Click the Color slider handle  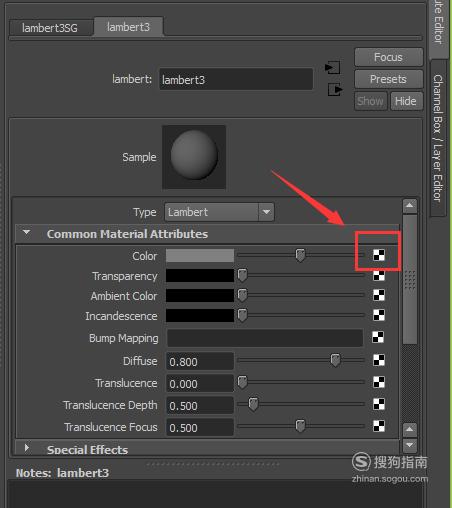300,255
